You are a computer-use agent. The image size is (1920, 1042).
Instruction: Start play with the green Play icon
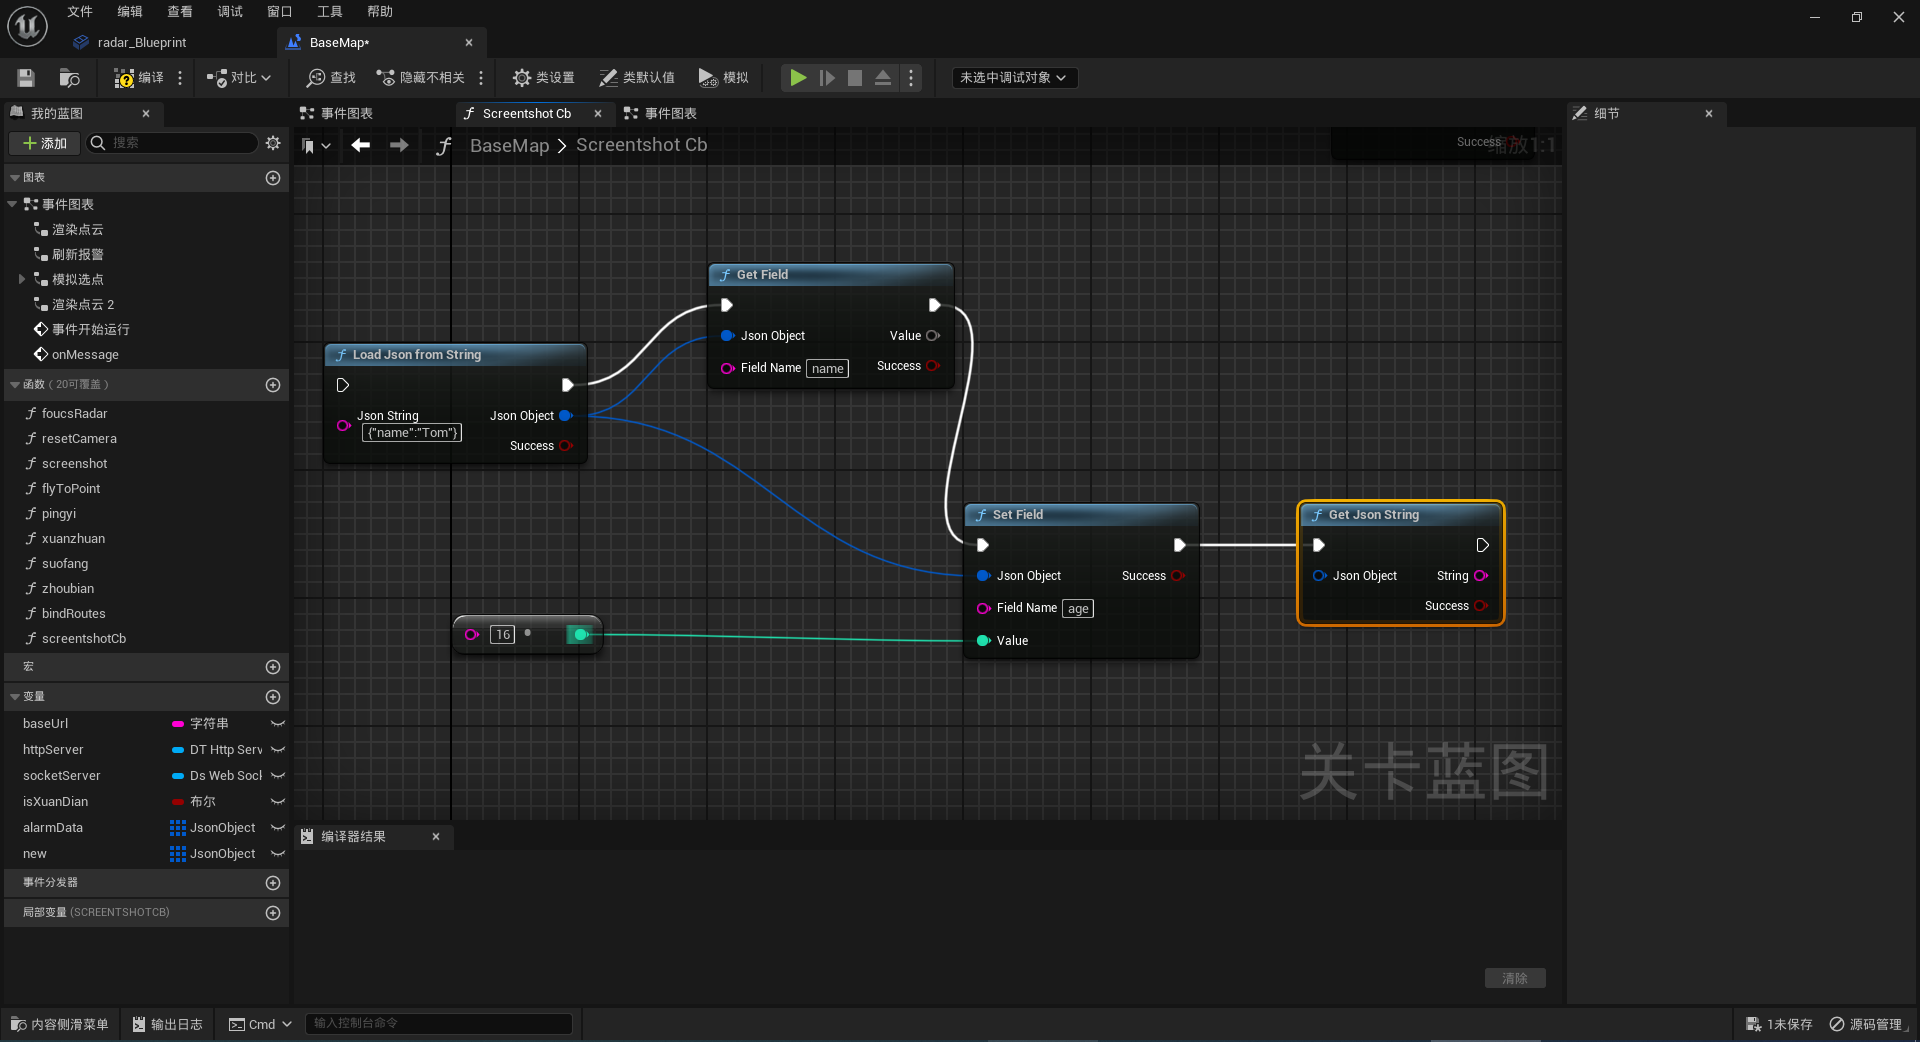click(x=798, y=78)
